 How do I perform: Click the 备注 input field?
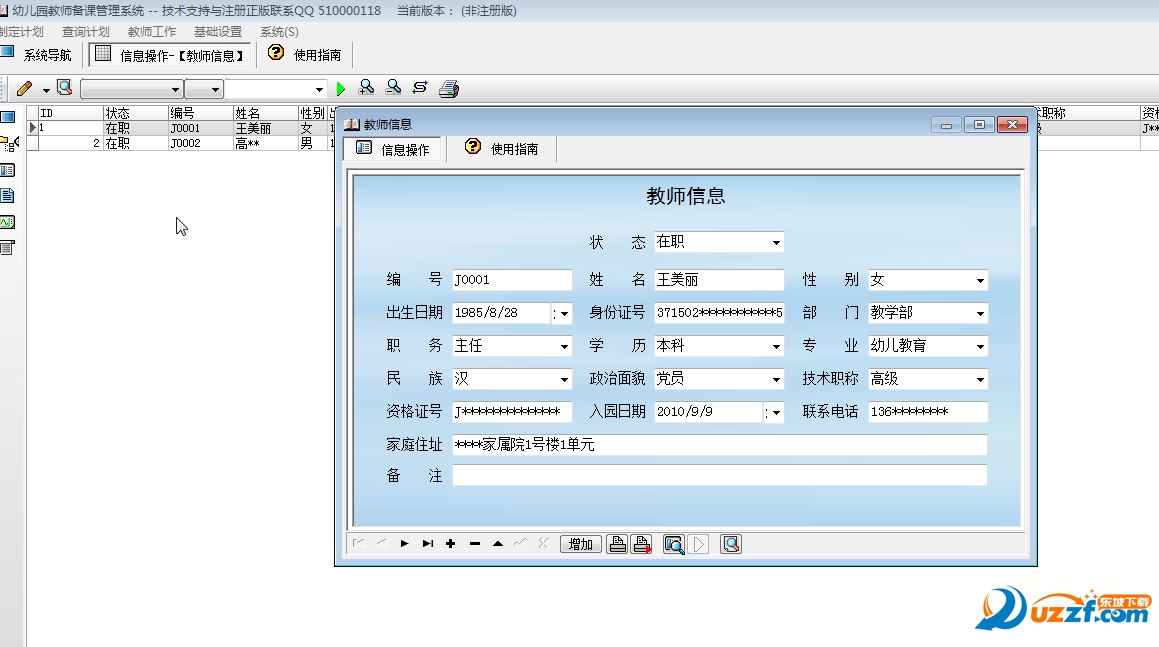point(719,476)
